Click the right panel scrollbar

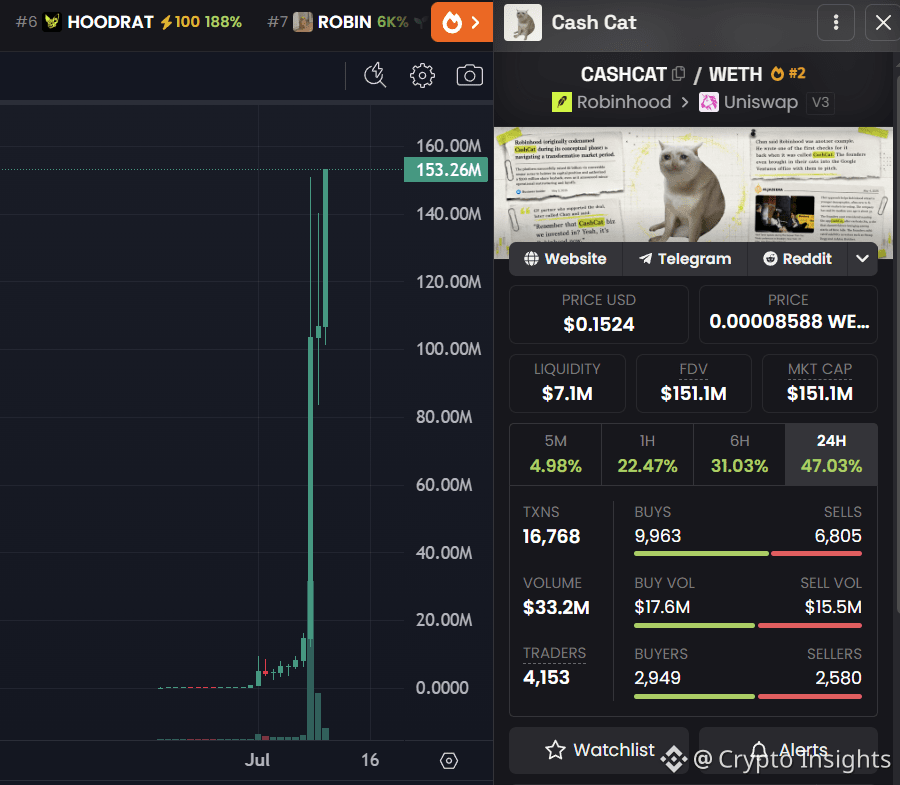point(897,344)
